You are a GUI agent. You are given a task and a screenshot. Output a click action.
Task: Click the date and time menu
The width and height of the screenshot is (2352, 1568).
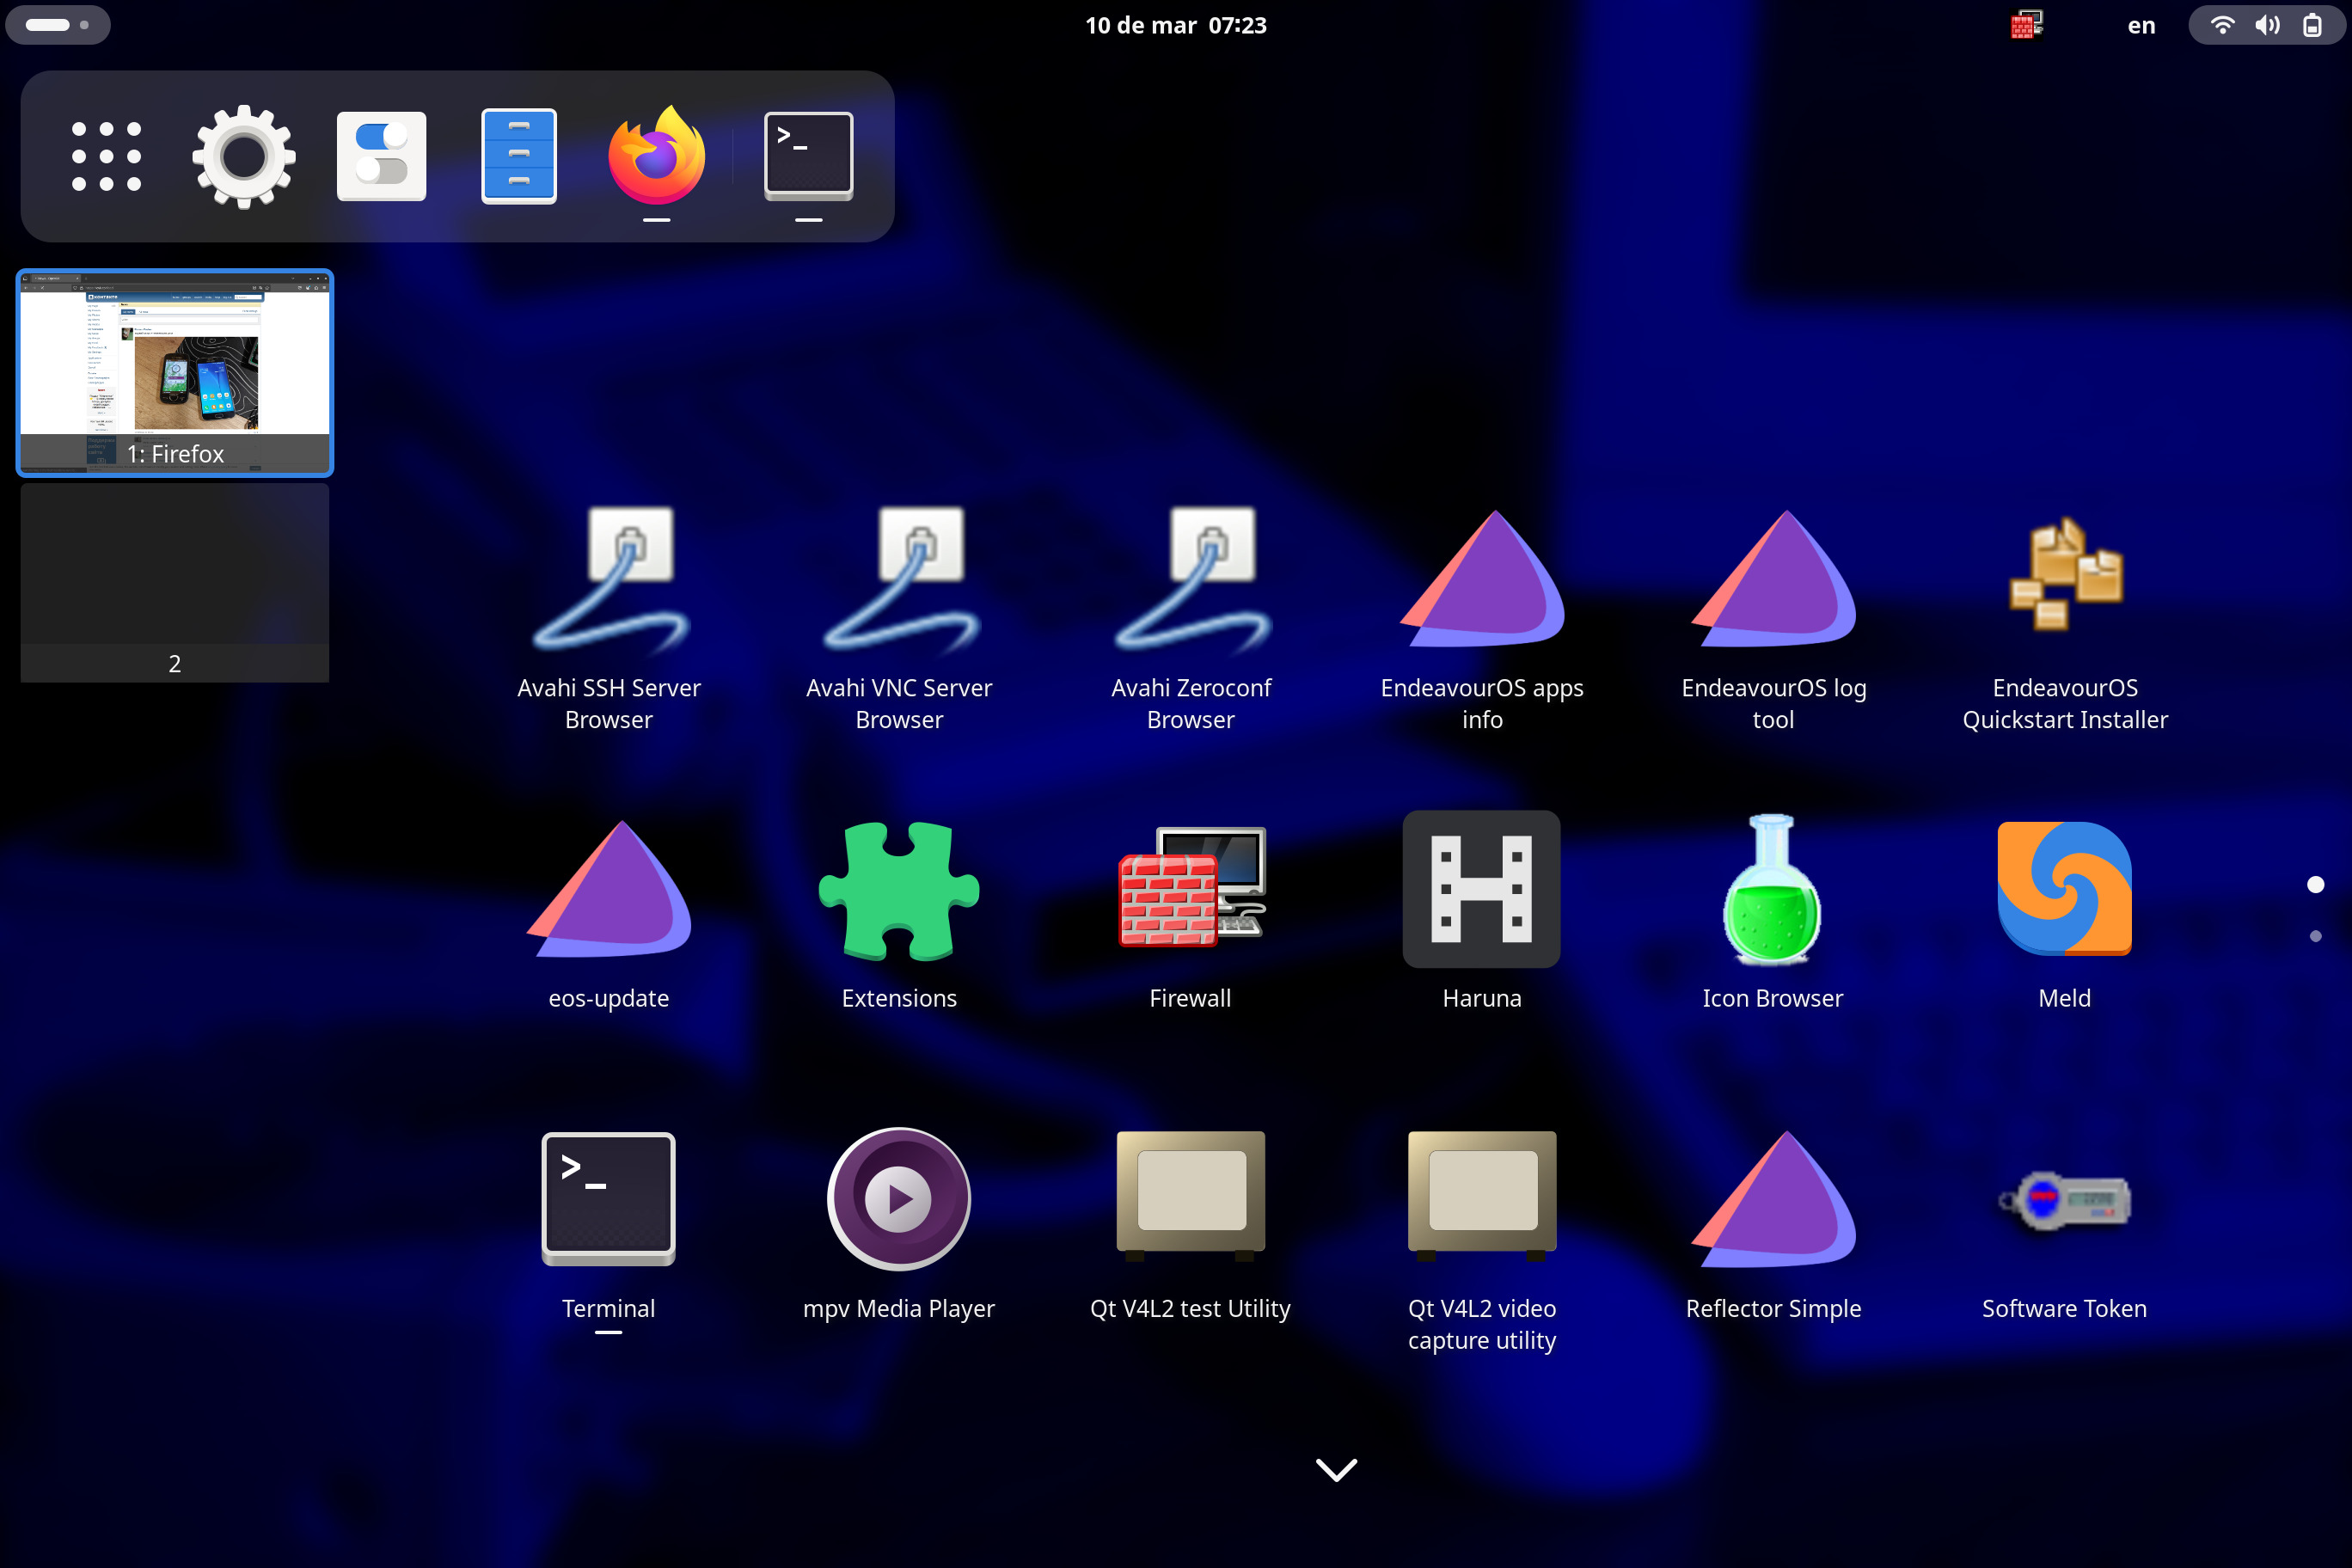1175,25
